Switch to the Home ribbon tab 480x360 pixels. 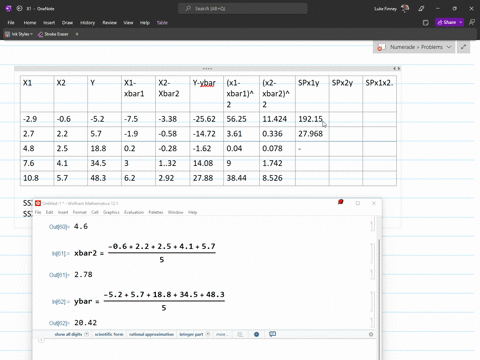[x=30, y=23]
